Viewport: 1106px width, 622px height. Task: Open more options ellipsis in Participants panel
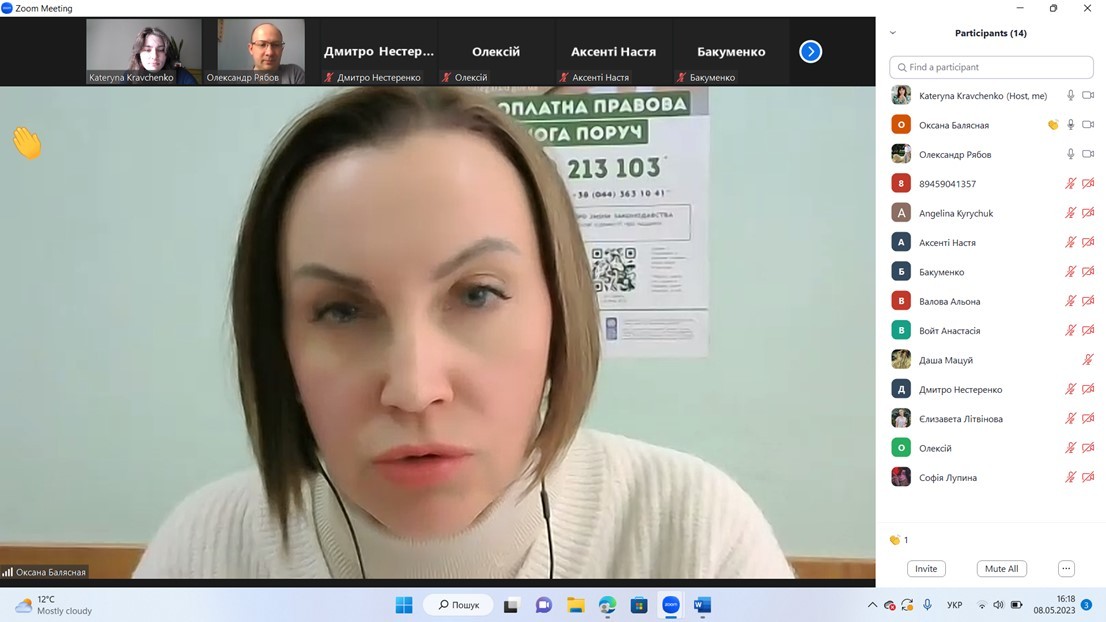click(x=1066, y=568)
